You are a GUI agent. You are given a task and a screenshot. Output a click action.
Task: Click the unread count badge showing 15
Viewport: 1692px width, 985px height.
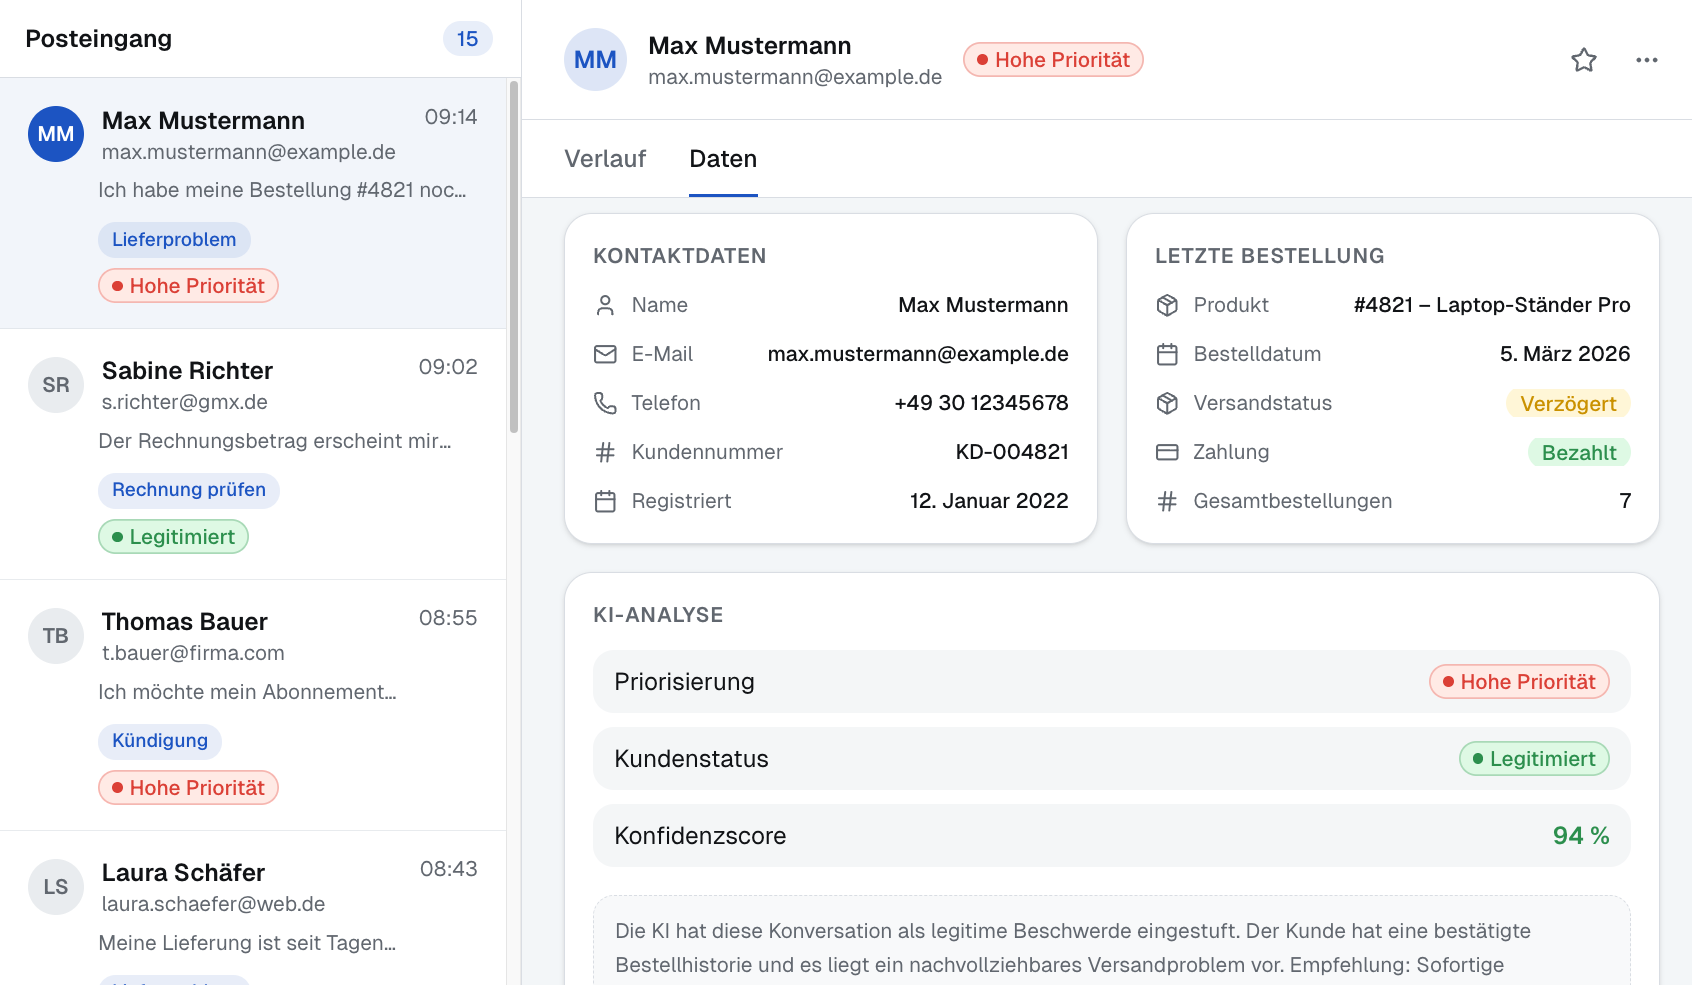point(467,38)
